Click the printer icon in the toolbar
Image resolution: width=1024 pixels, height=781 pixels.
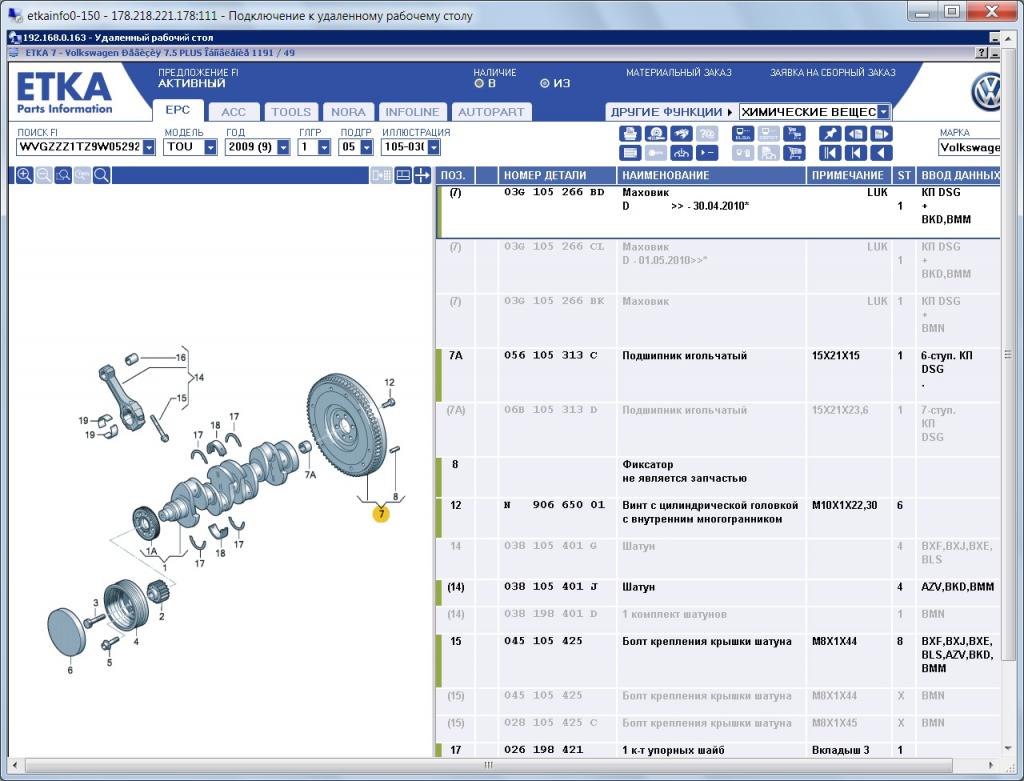(x=630, y=134)
